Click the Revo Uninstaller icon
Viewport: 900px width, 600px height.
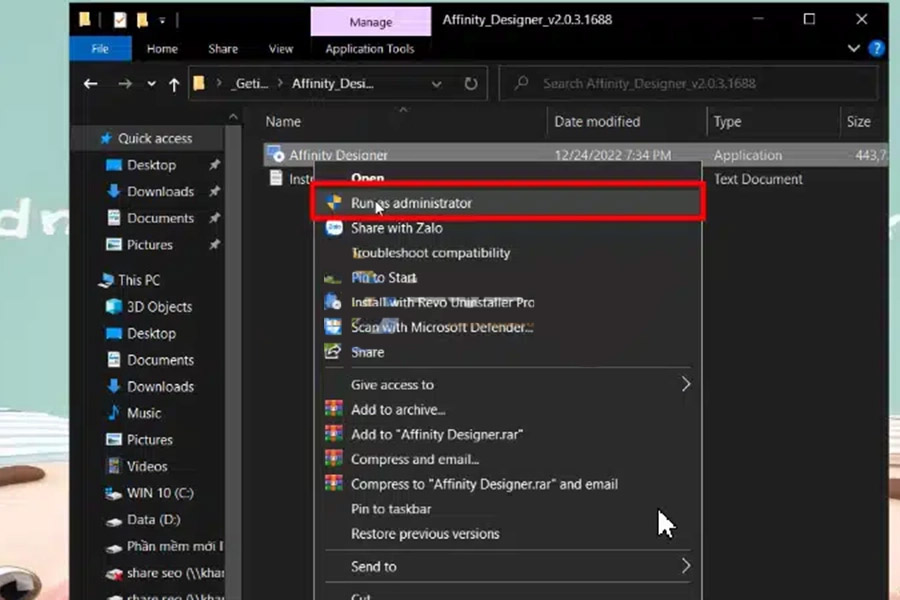pyautogui.click(x=332, y=302)
